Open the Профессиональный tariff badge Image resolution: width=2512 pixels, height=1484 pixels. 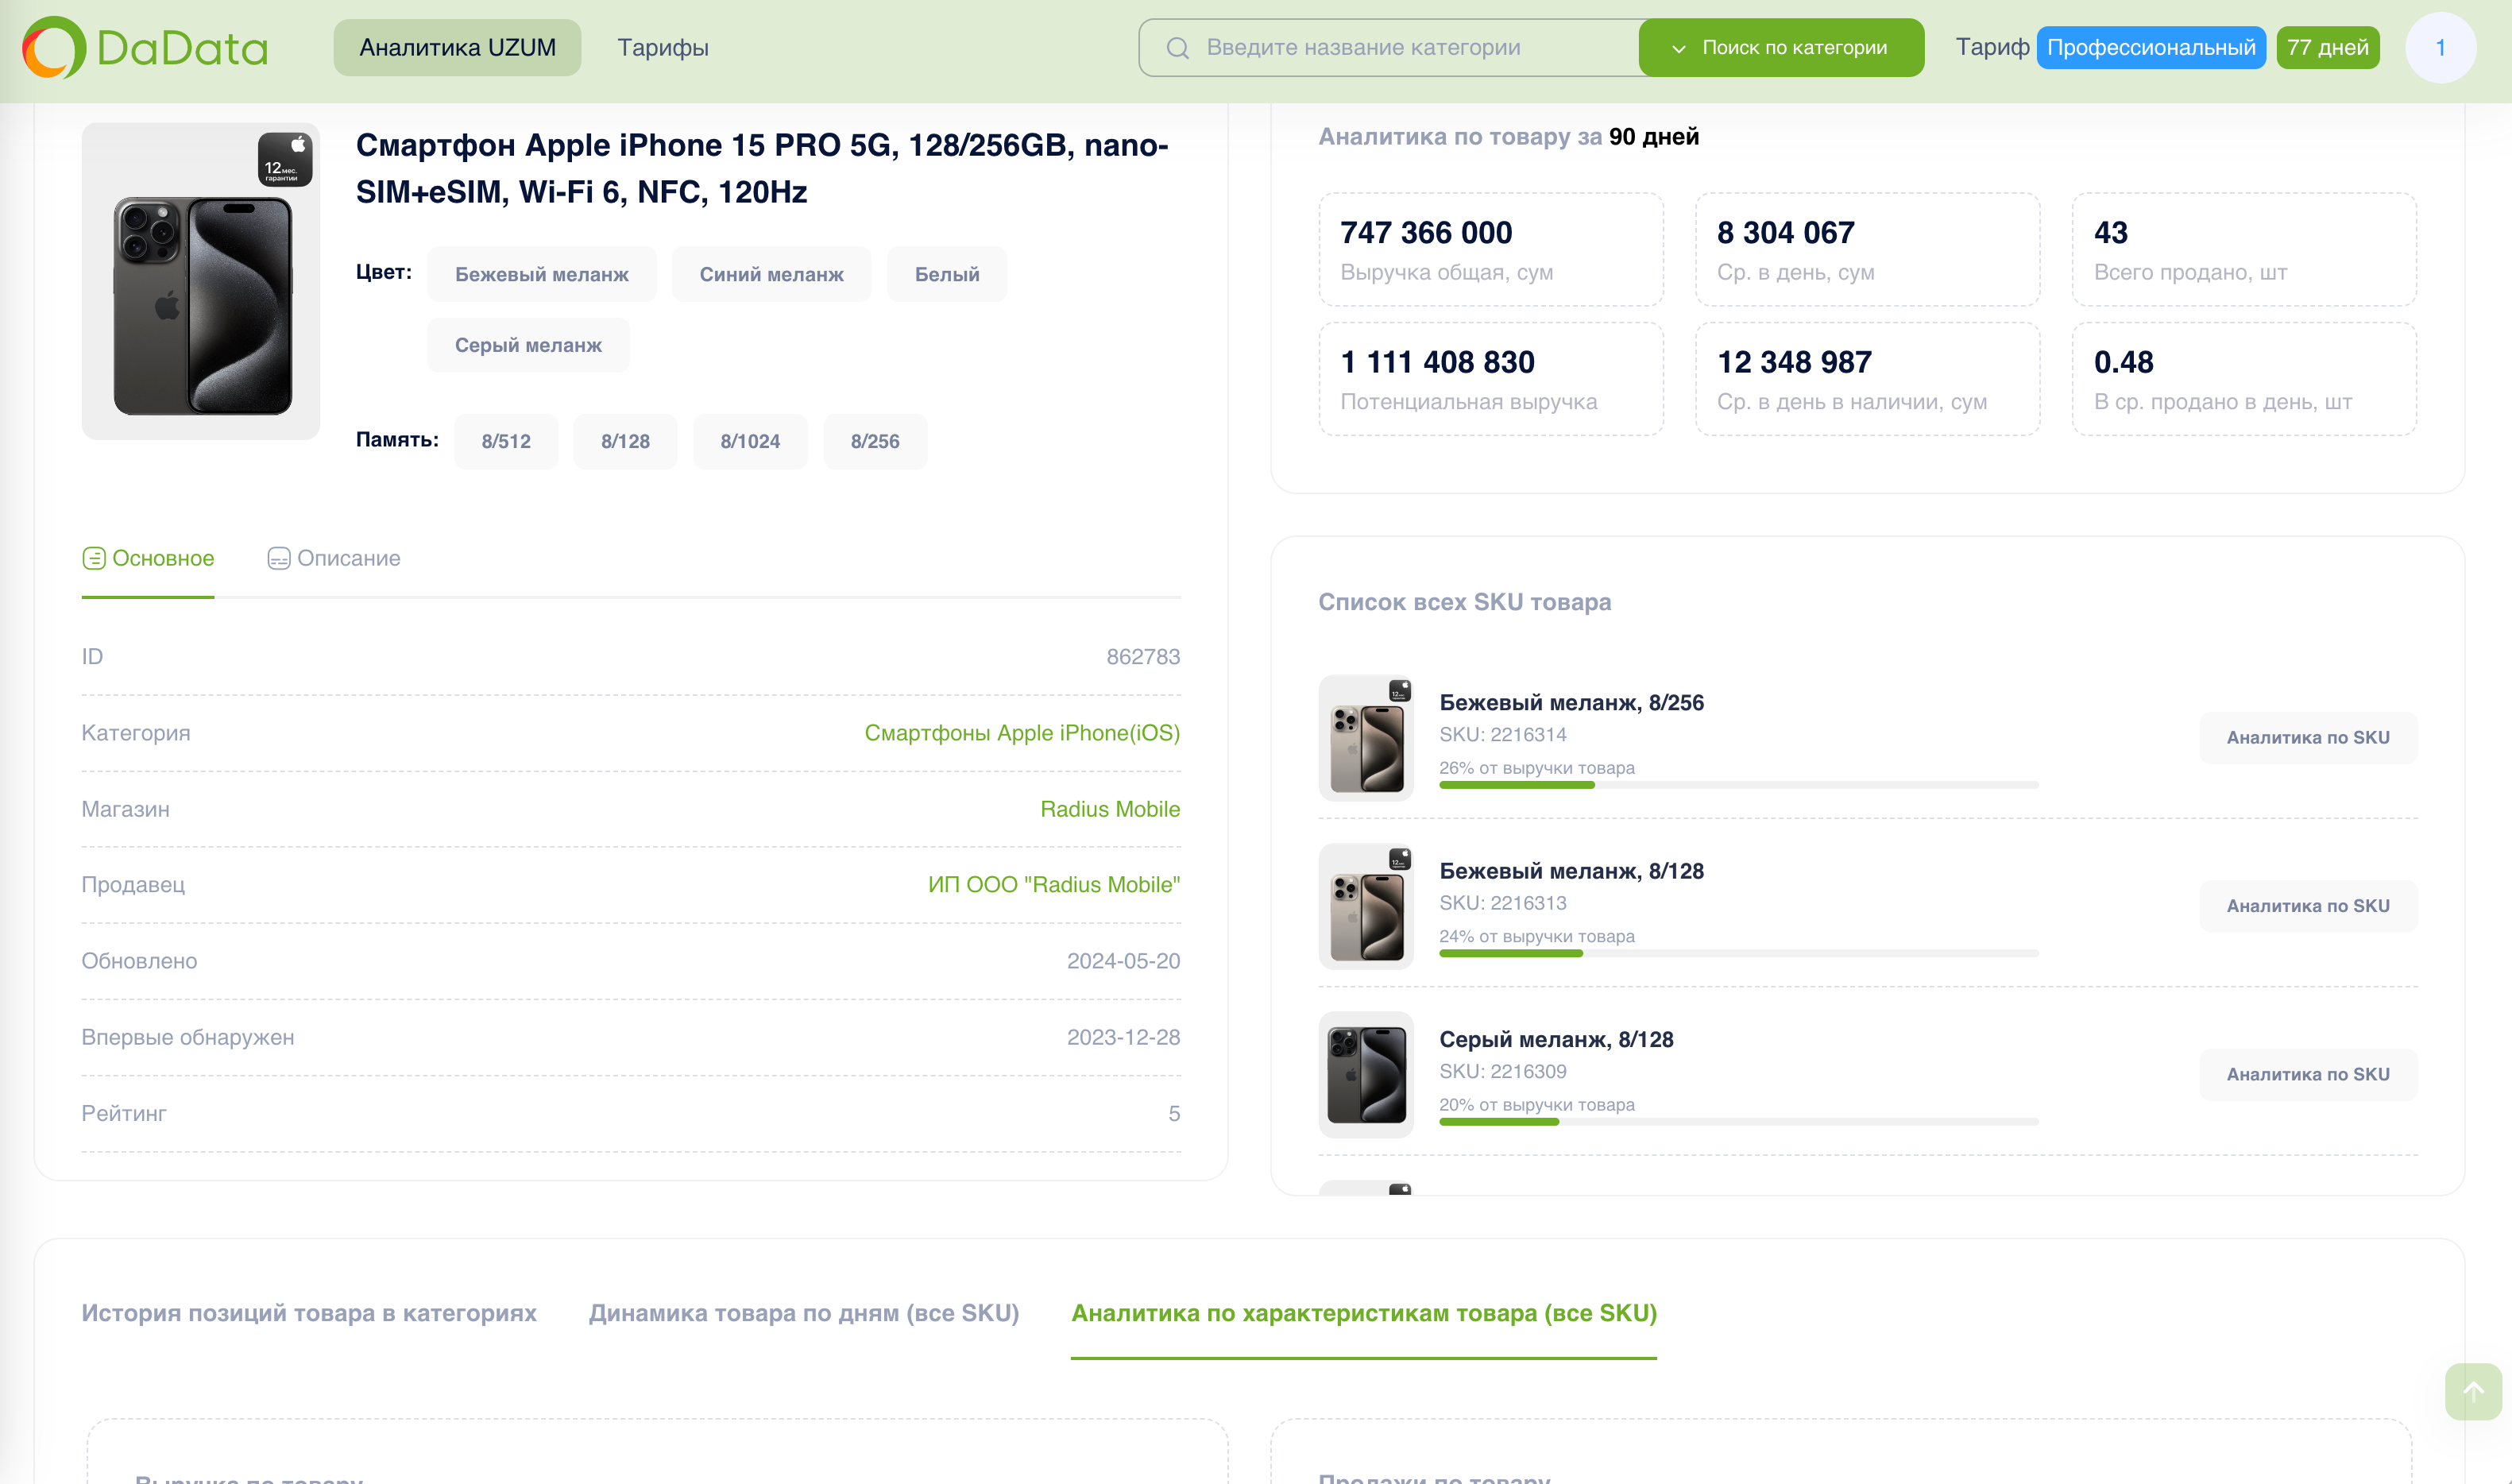2150,47
